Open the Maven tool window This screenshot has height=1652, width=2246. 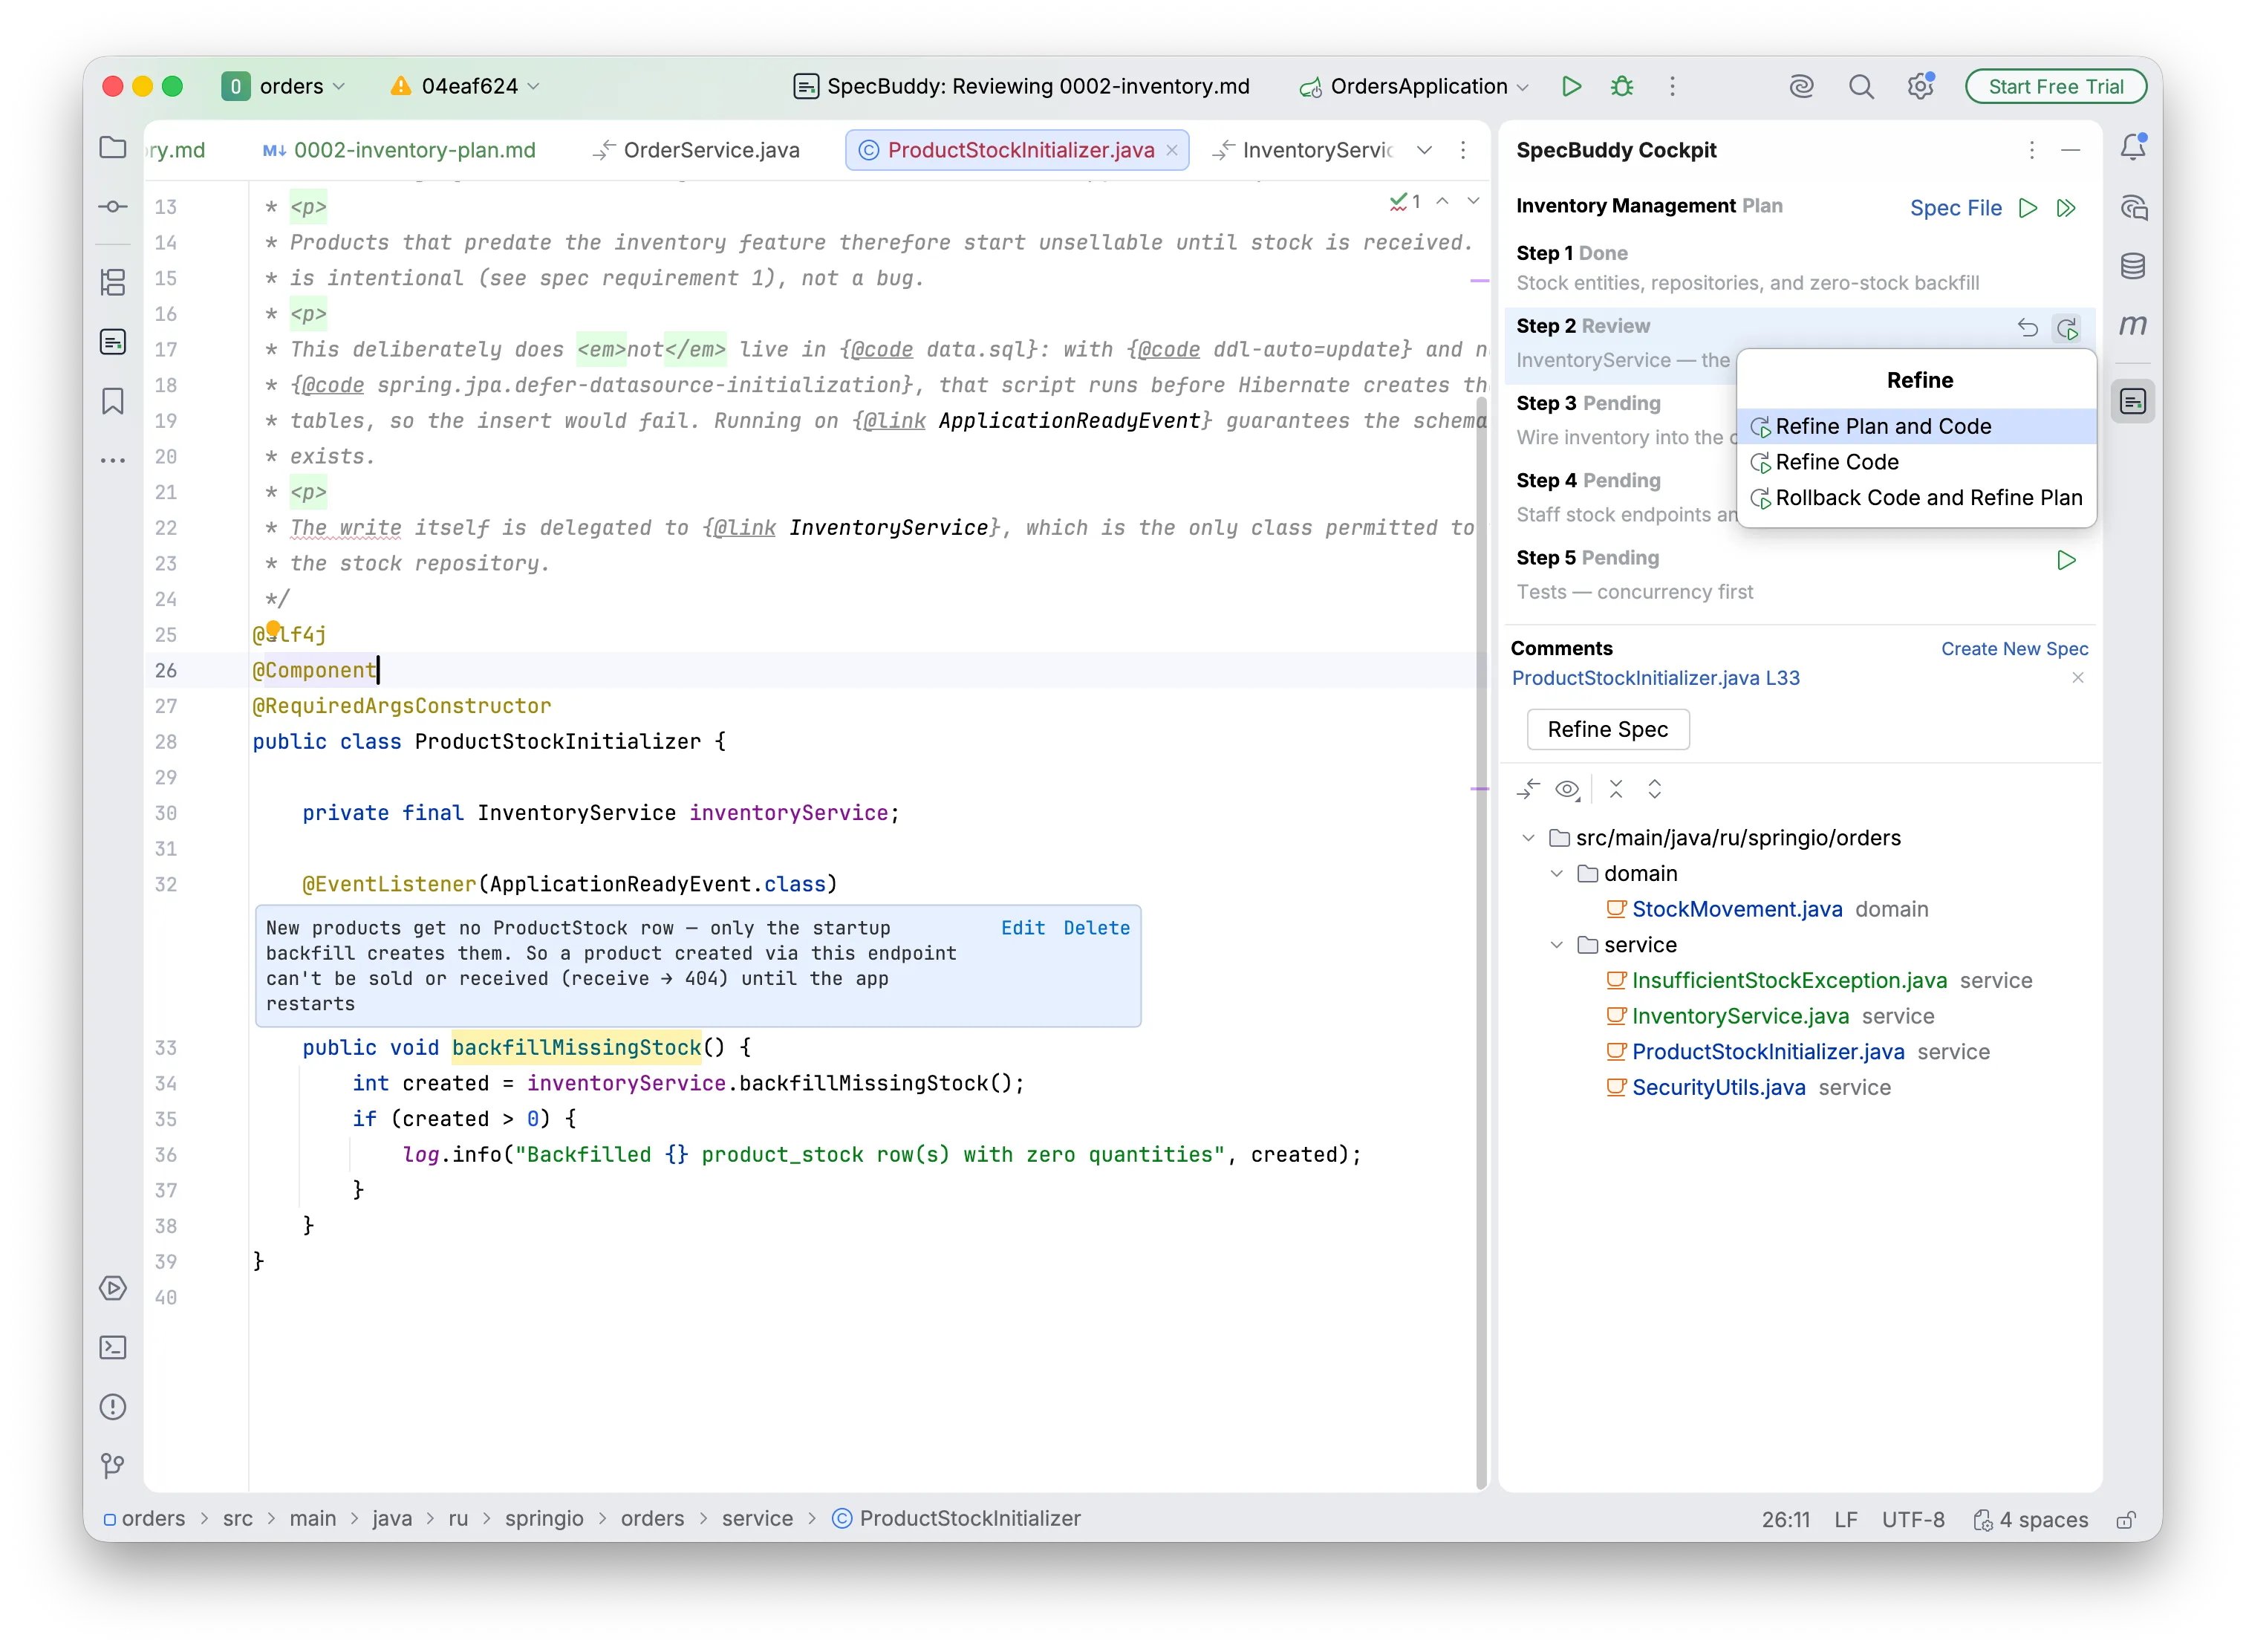[2132, 325]
